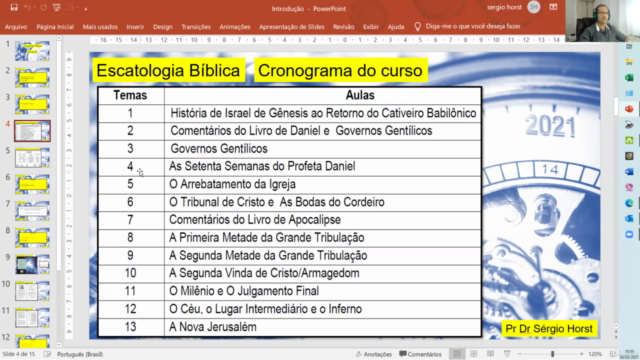Open Outlook from the taskbar
This screenshot has height=360, width=640.
click(x=629, y=219)
